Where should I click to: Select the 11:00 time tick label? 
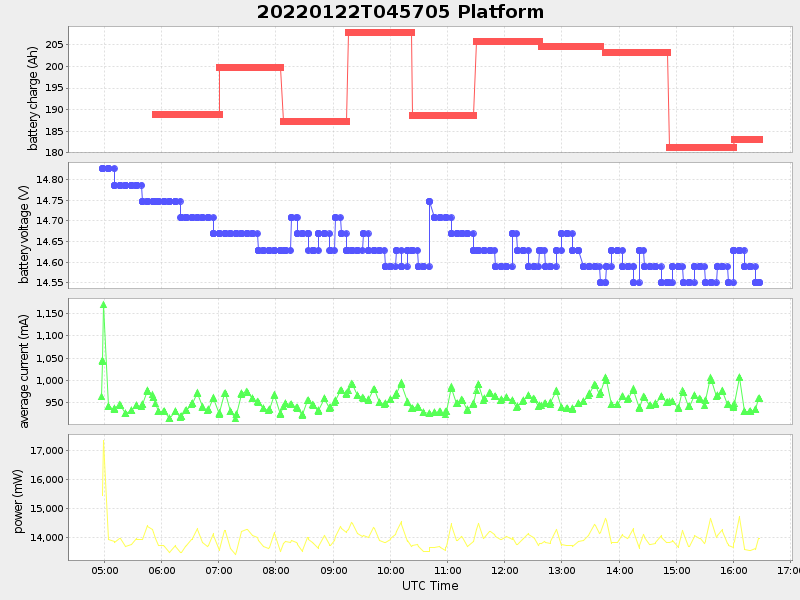(448, 570)
